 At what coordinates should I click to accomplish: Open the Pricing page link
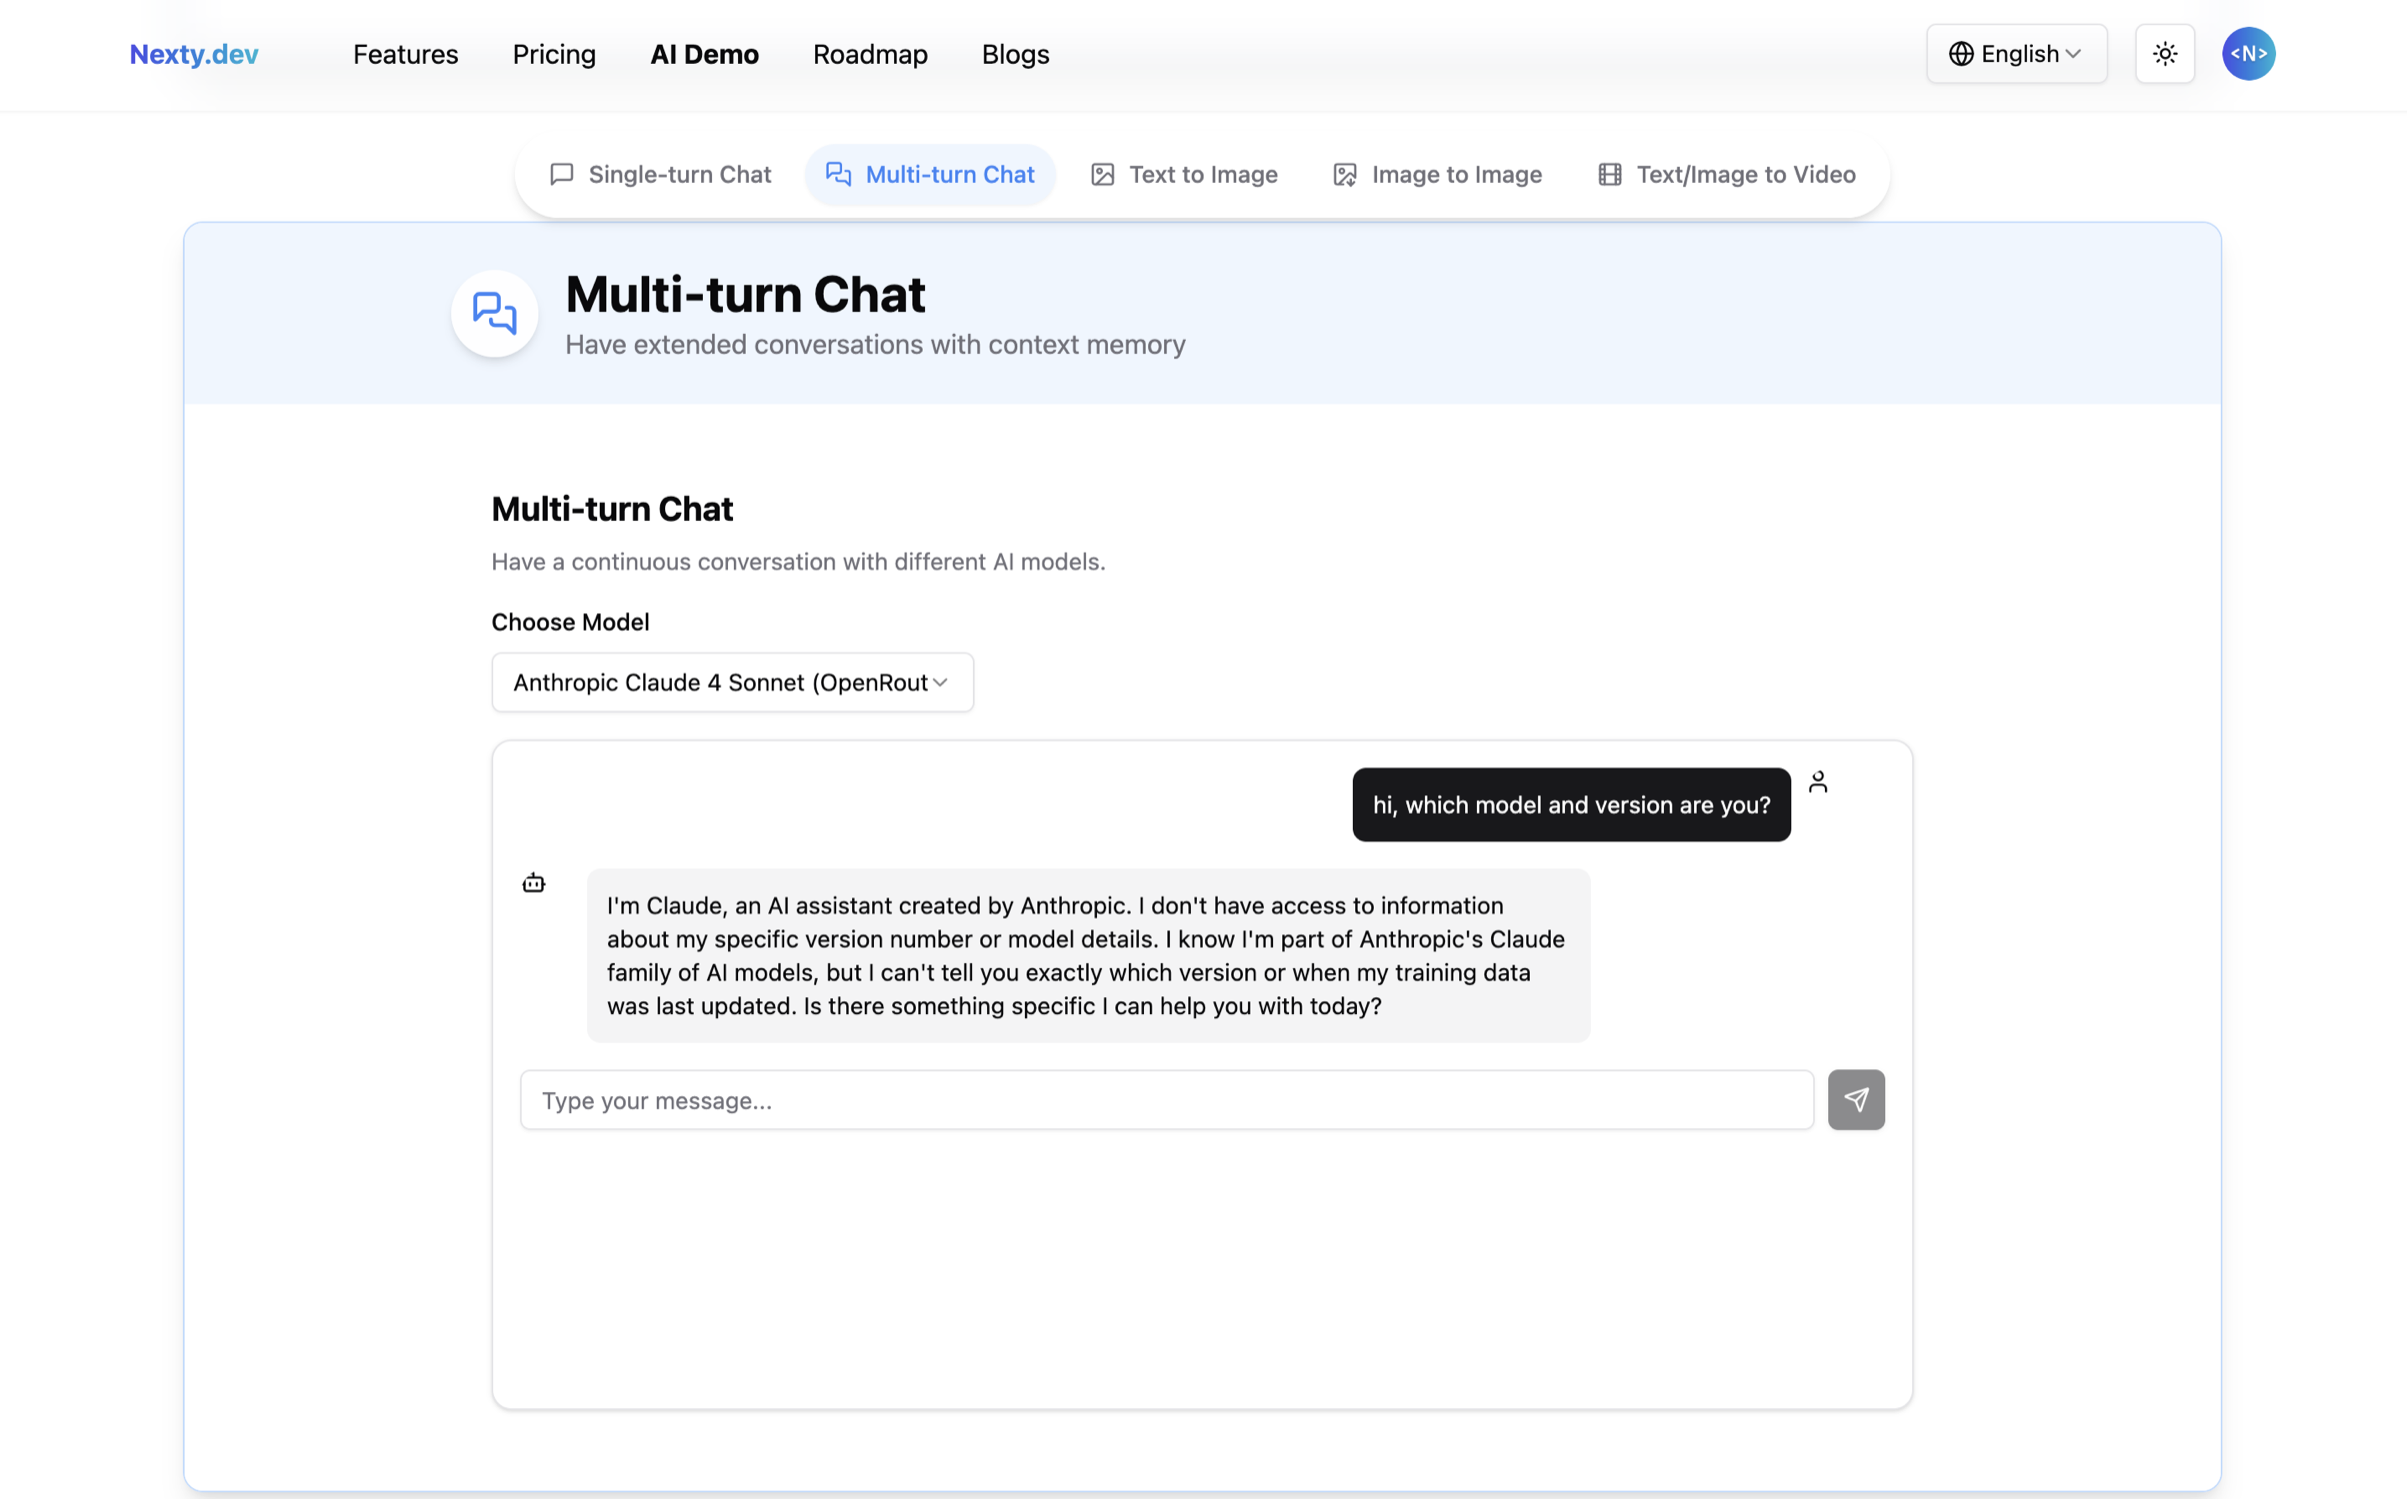tap(554, 54)
